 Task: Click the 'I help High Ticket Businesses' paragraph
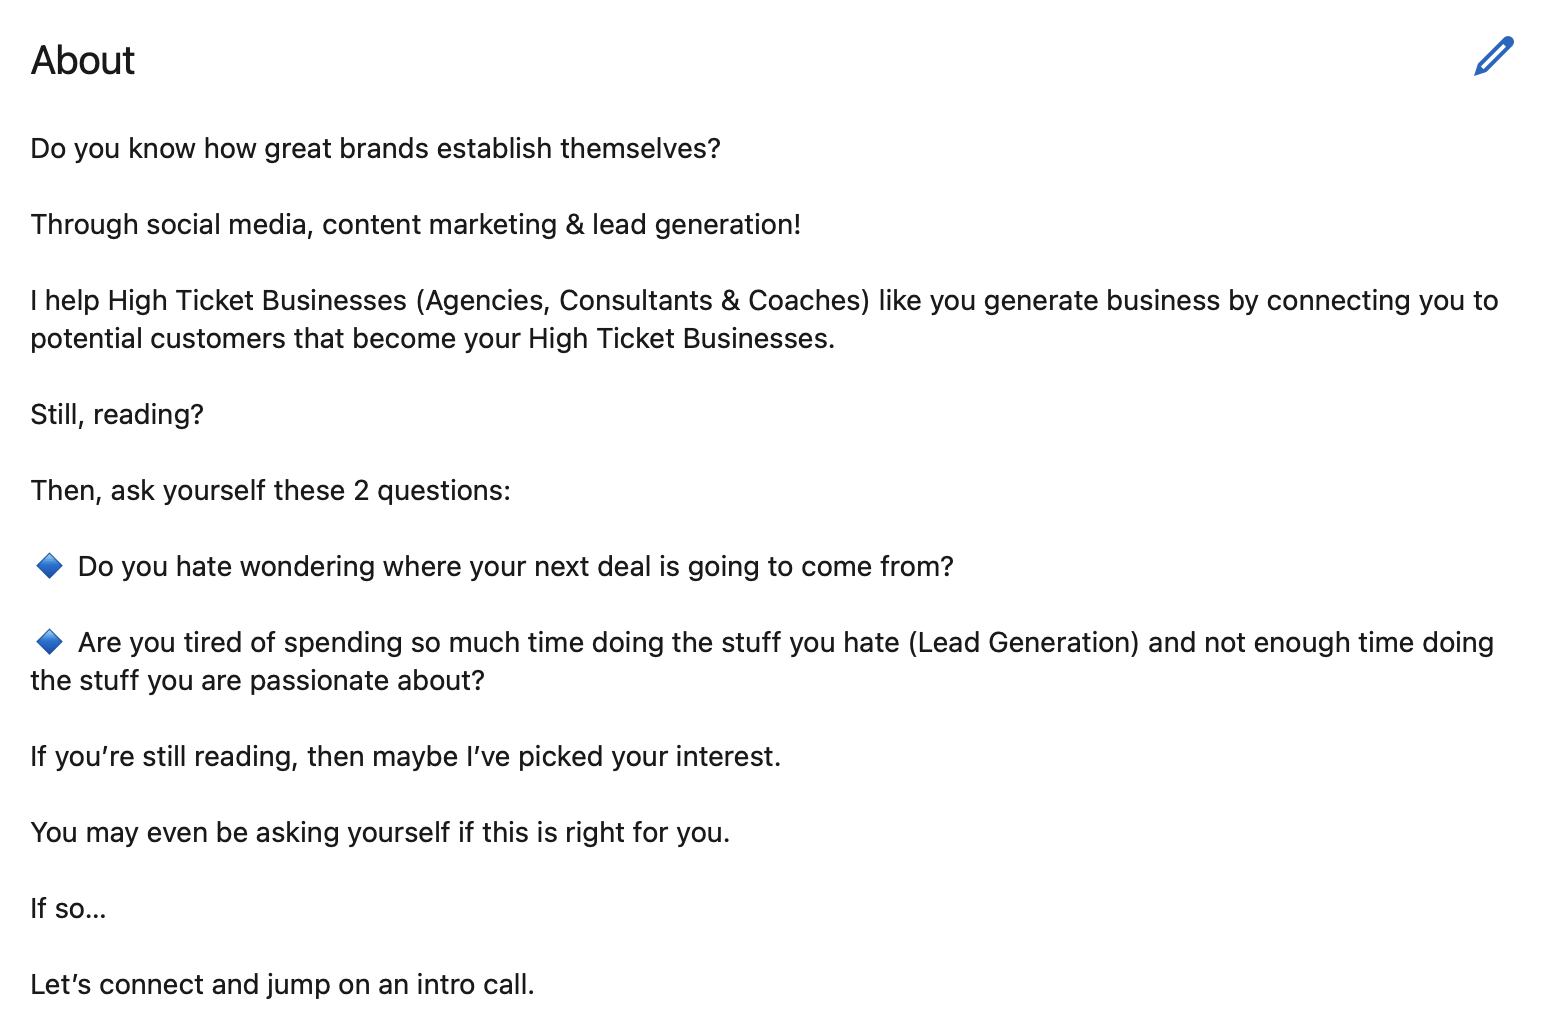(x=764, y=319)
